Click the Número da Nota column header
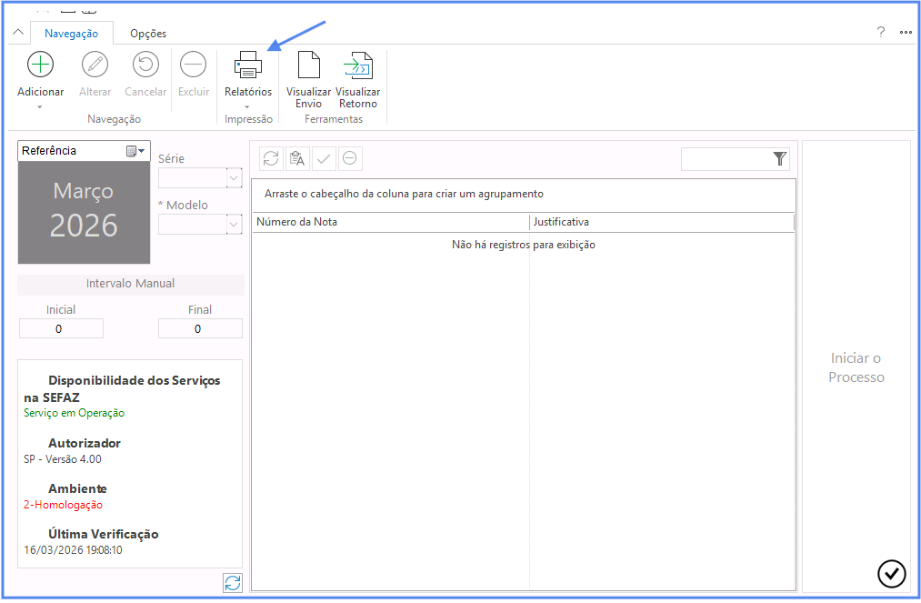Image resolution: width=921 pixels, height=603 pixels. (390, 222)
